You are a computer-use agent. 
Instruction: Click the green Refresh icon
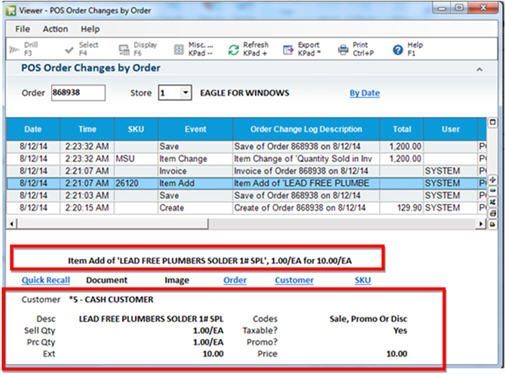tap(233, 50)
